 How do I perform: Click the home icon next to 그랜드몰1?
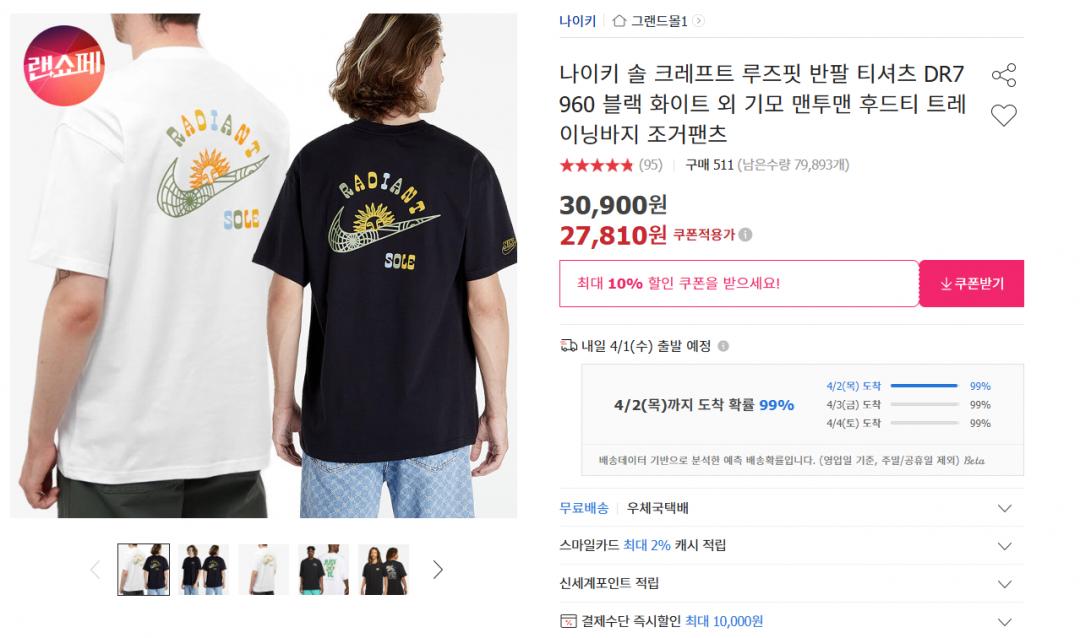tap(619, 19)
